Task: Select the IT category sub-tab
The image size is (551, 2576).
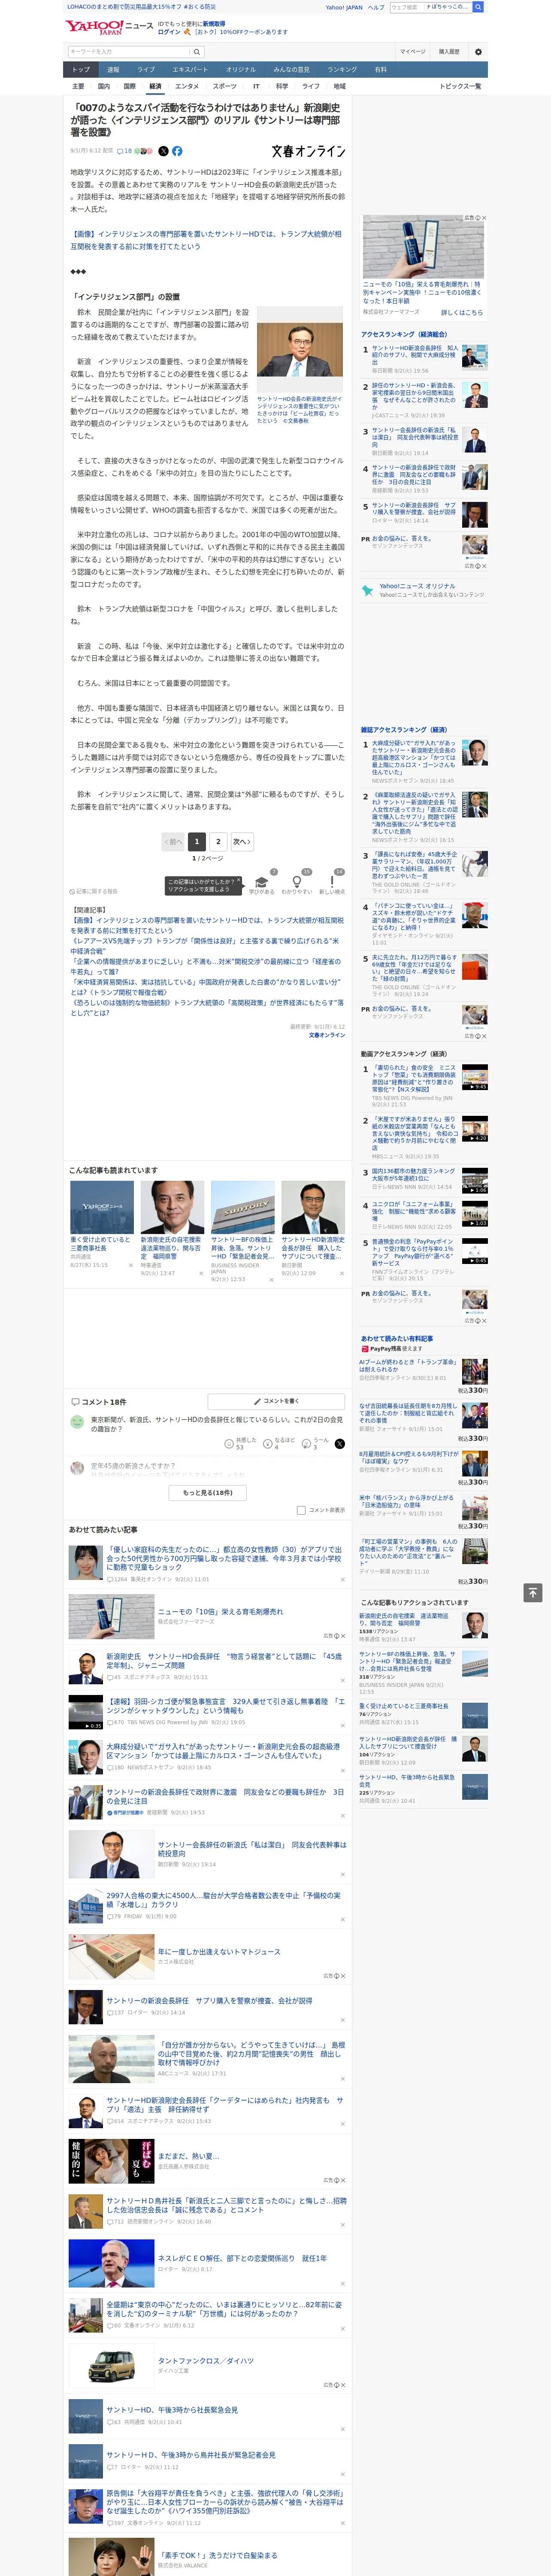Action: (256, 86)
